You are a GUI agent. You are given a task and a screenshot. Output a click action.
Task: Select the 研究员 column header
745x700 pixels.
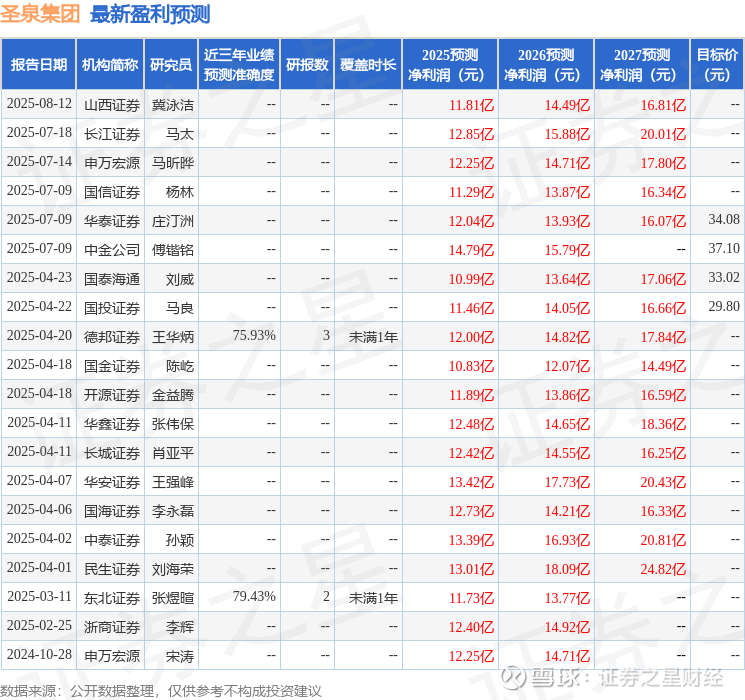(171, 65)
